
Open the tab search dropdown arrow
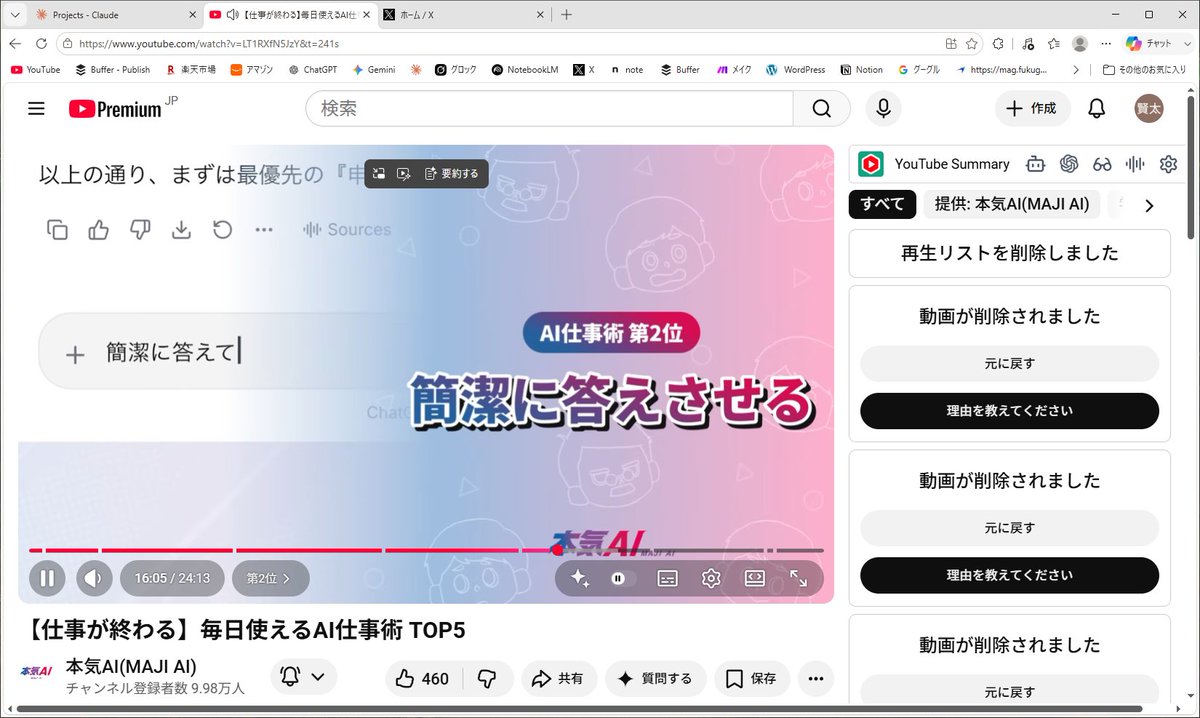14,15
